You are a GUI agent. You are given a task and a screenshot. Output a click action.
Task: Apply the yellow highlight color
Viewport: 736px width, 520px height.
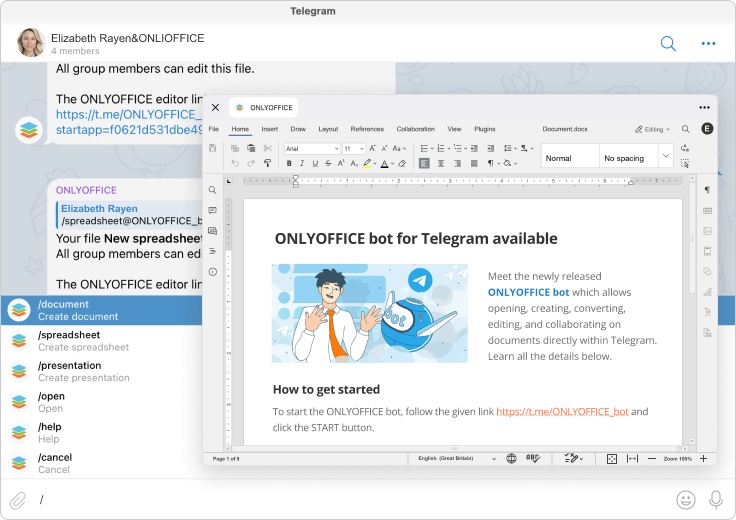click(x=367, y=163)
